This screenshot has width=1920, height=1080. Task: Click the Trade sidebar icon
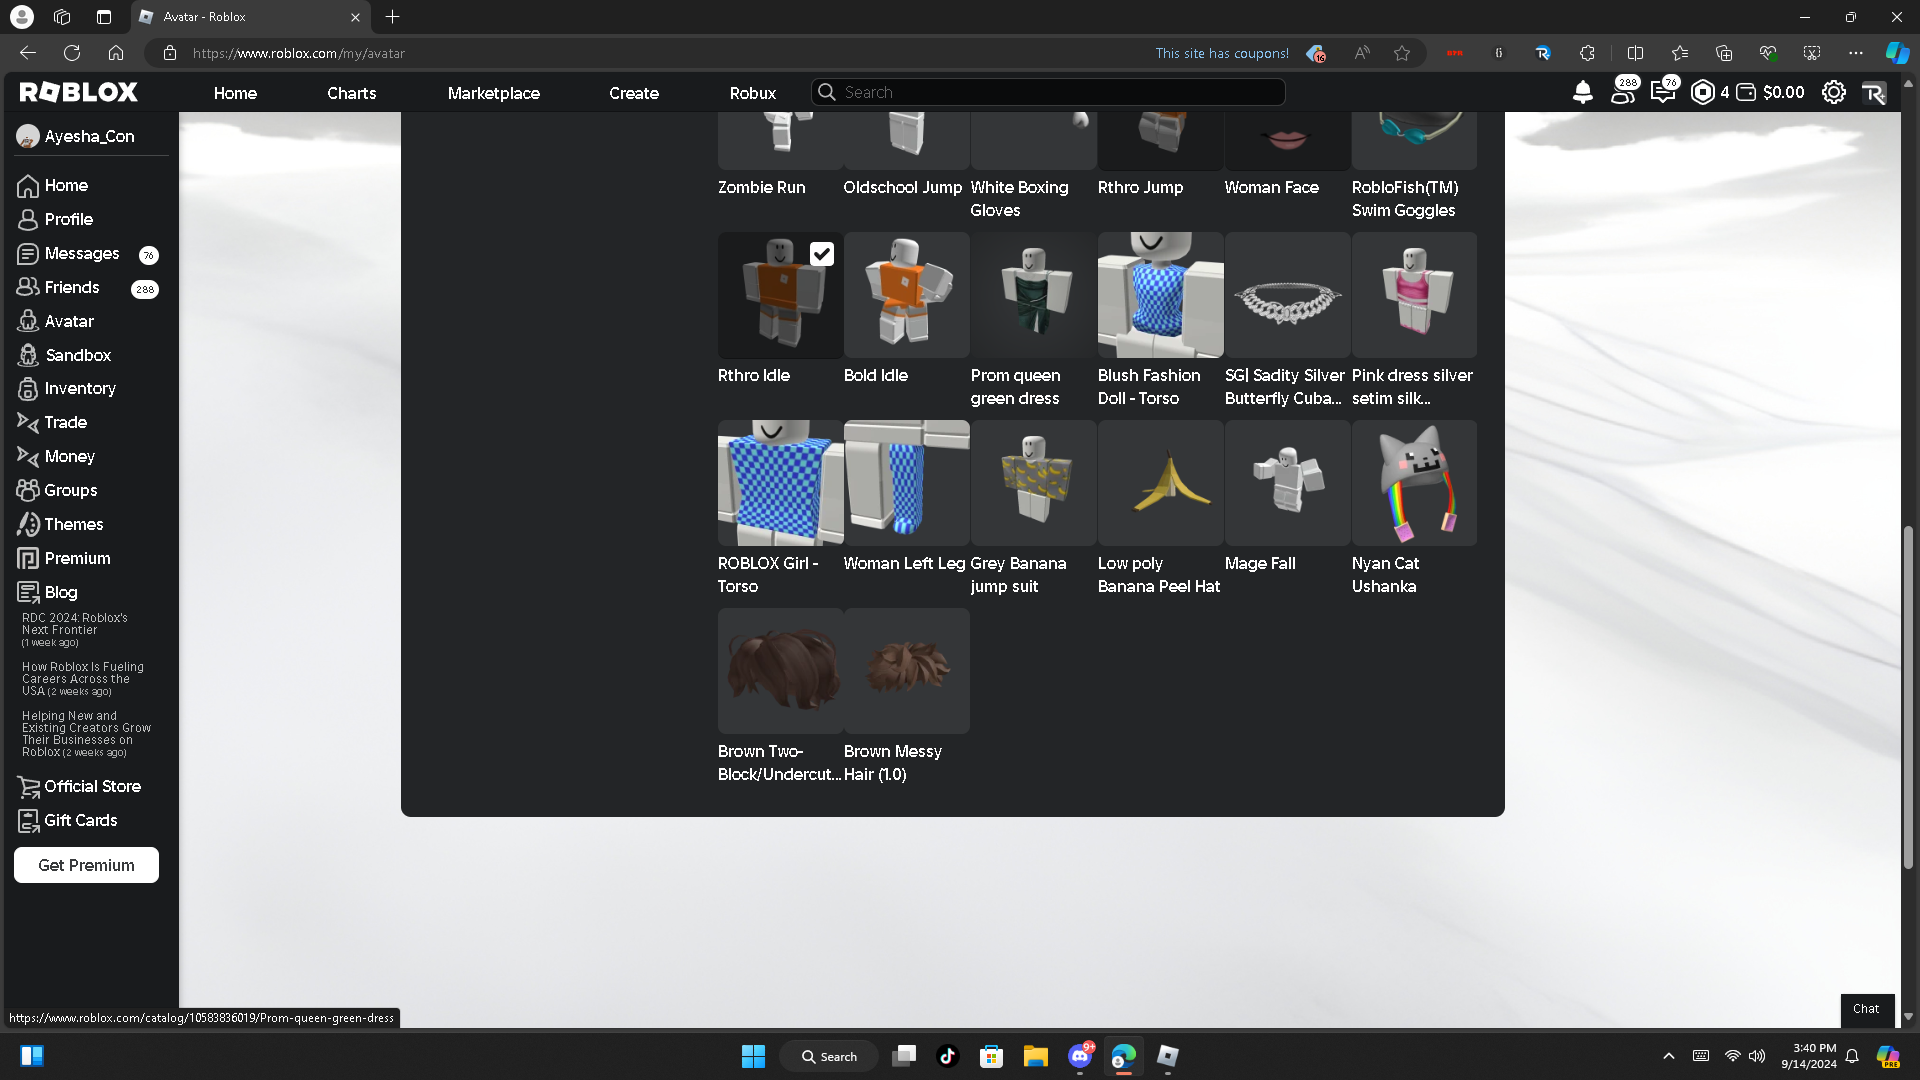click(x=28, y=423)
